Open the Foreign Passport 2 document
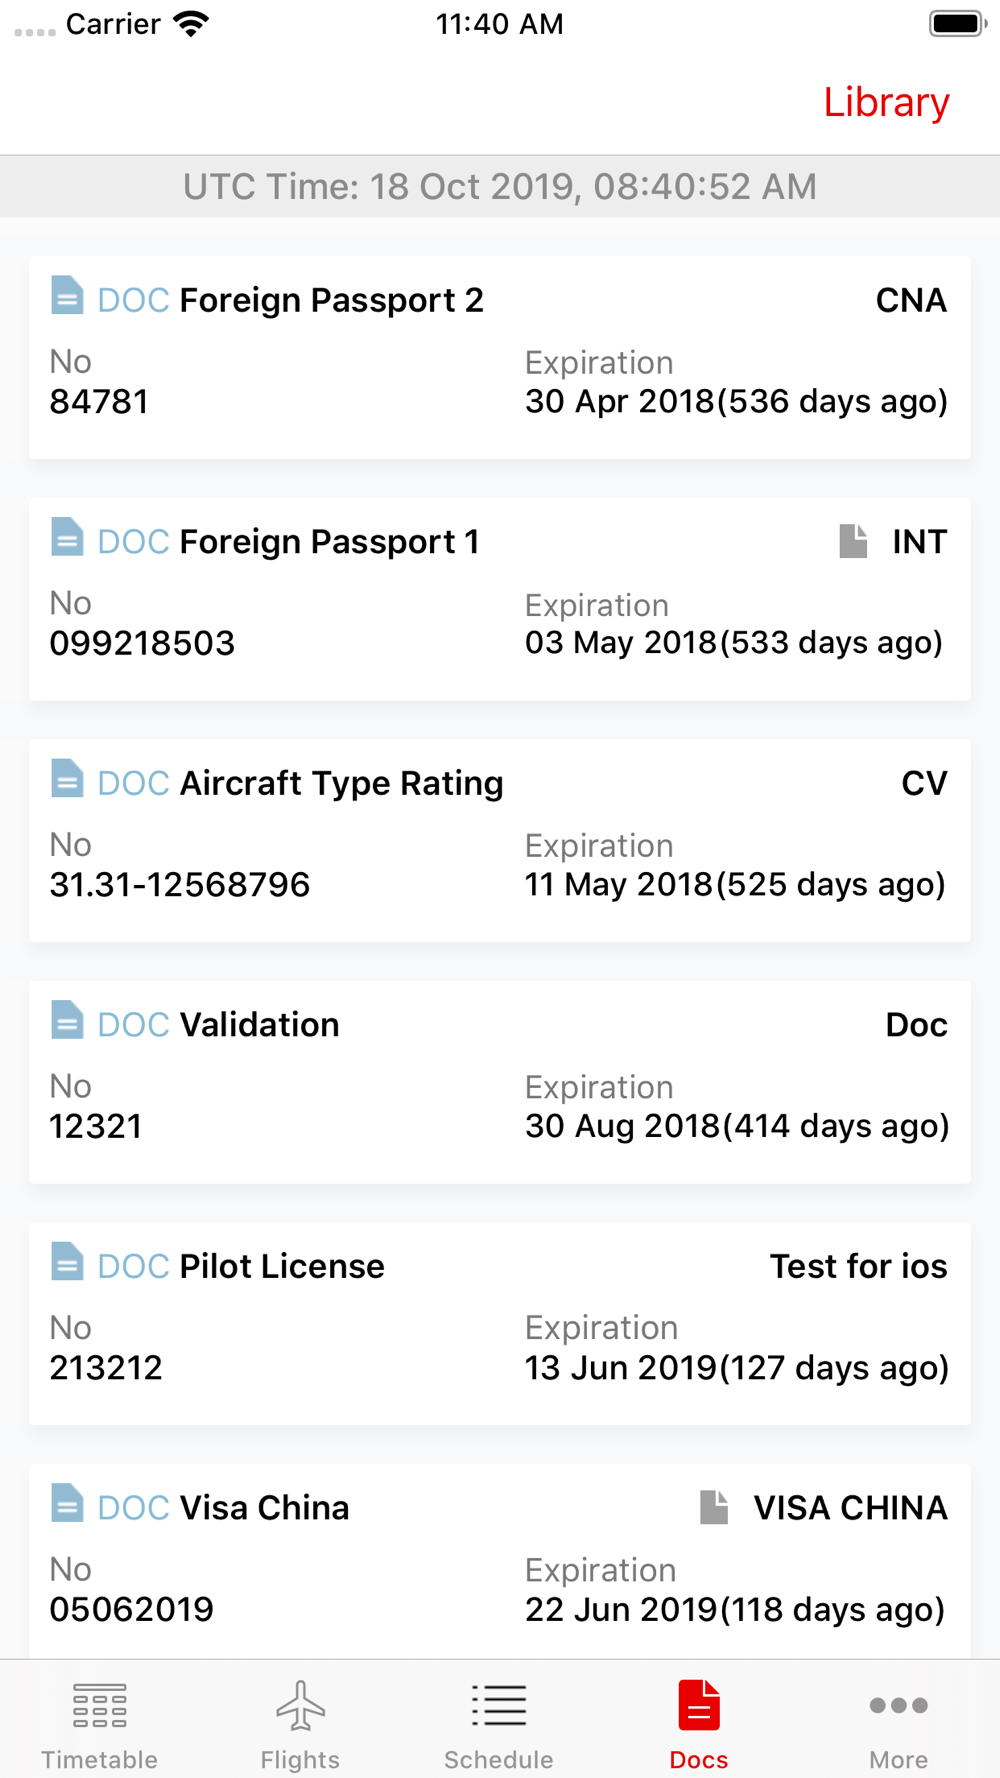The height and width of the screenshot is (1778, 1000). [x=500, y=358]
